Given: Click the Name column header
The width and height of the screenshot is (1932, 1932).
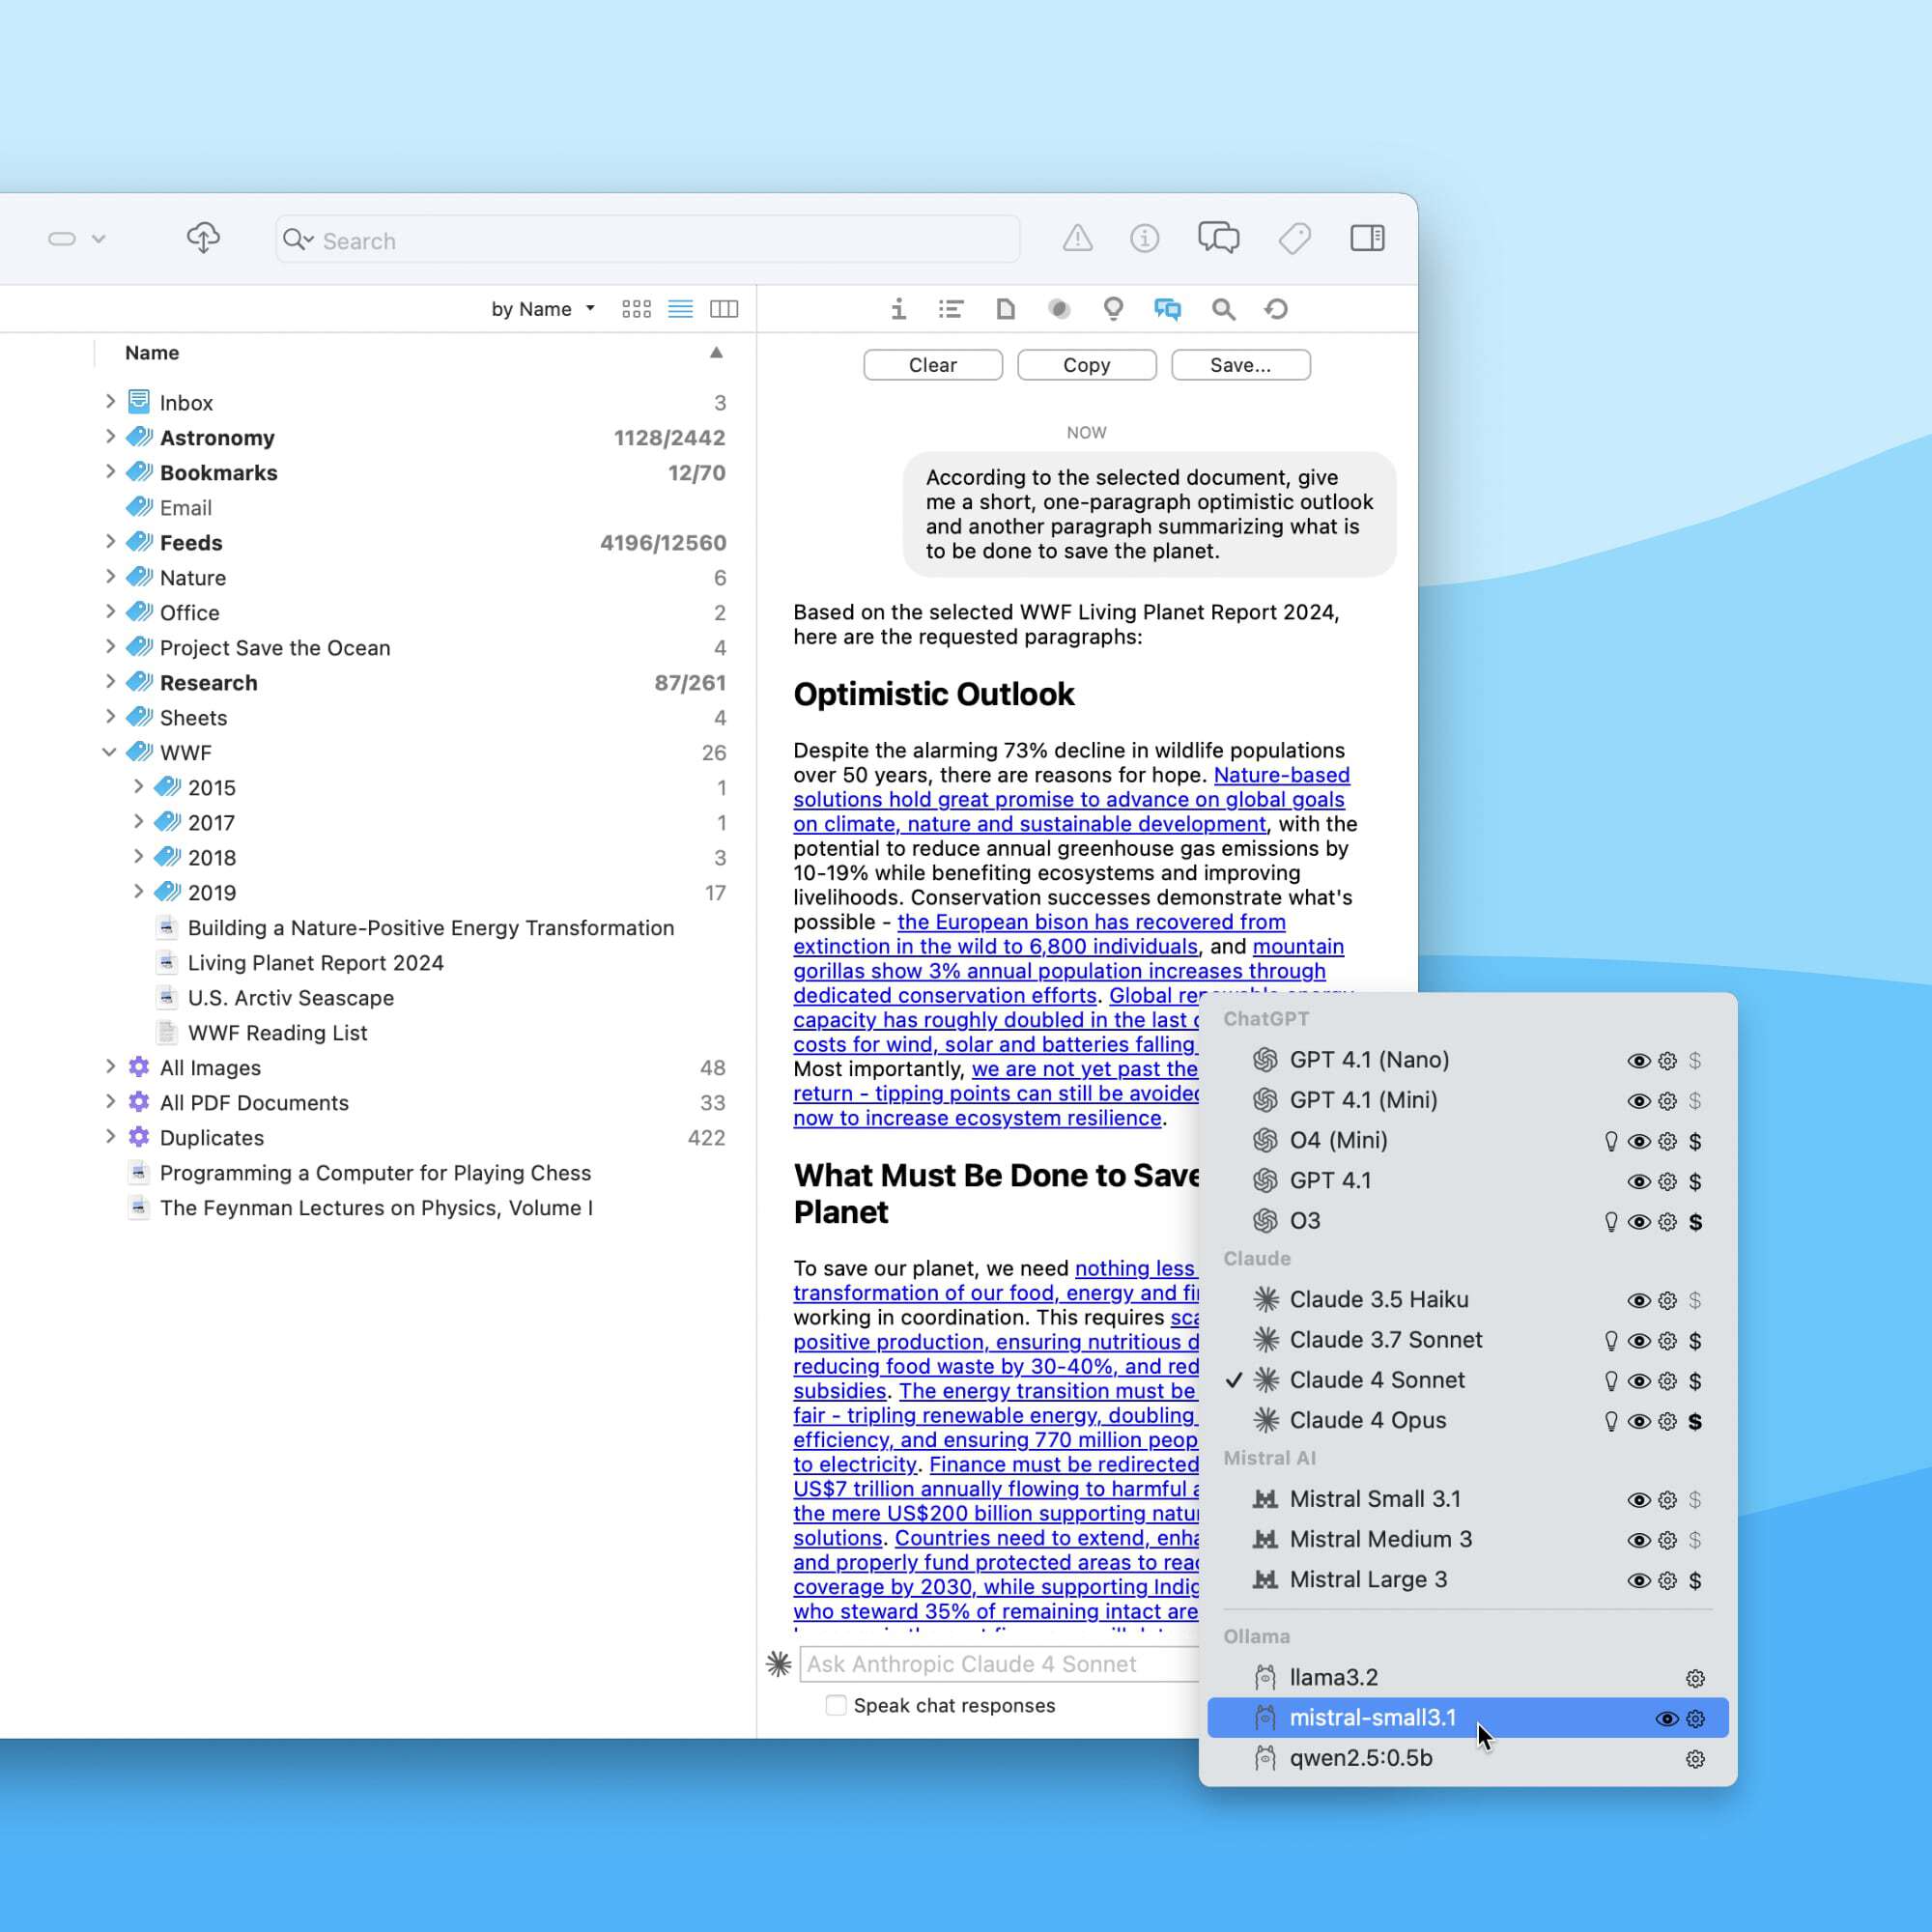Looking at the screenshot, I should [152, 352].
